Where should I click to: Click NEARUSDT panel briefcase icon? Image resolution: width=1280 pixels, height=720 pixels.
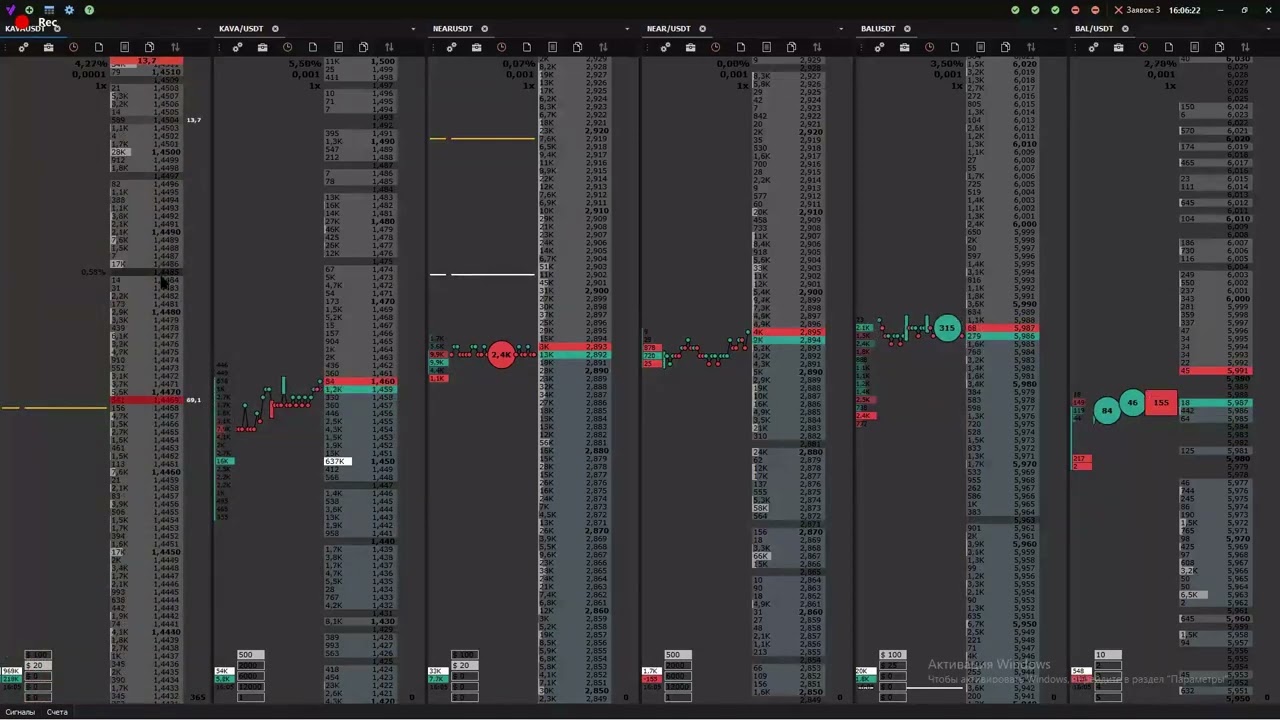point(476,47)
